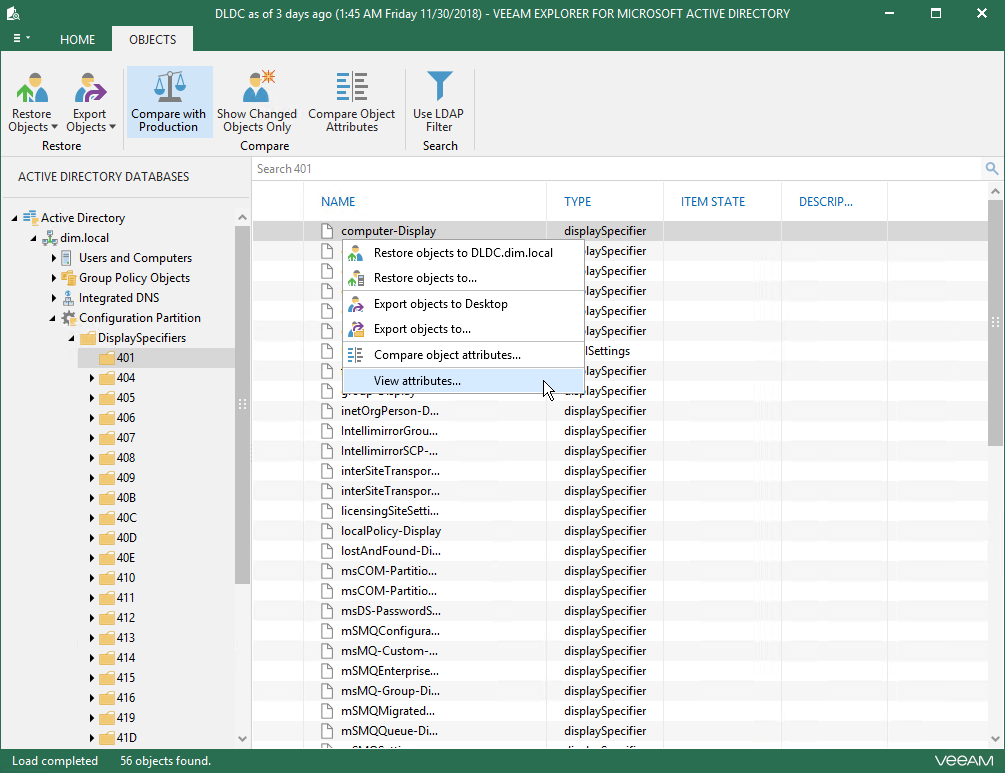The width and height of the screenshot is (1005, 773).
Task: Select the localPolicy-Display object
Action: pyautogui.click(x=391, y=531)
